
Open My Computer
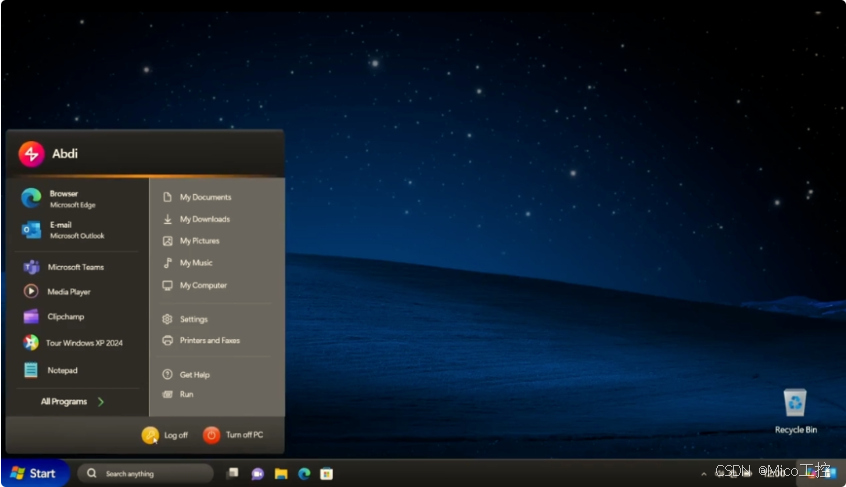pyautogui.click(x=195, y=285)
